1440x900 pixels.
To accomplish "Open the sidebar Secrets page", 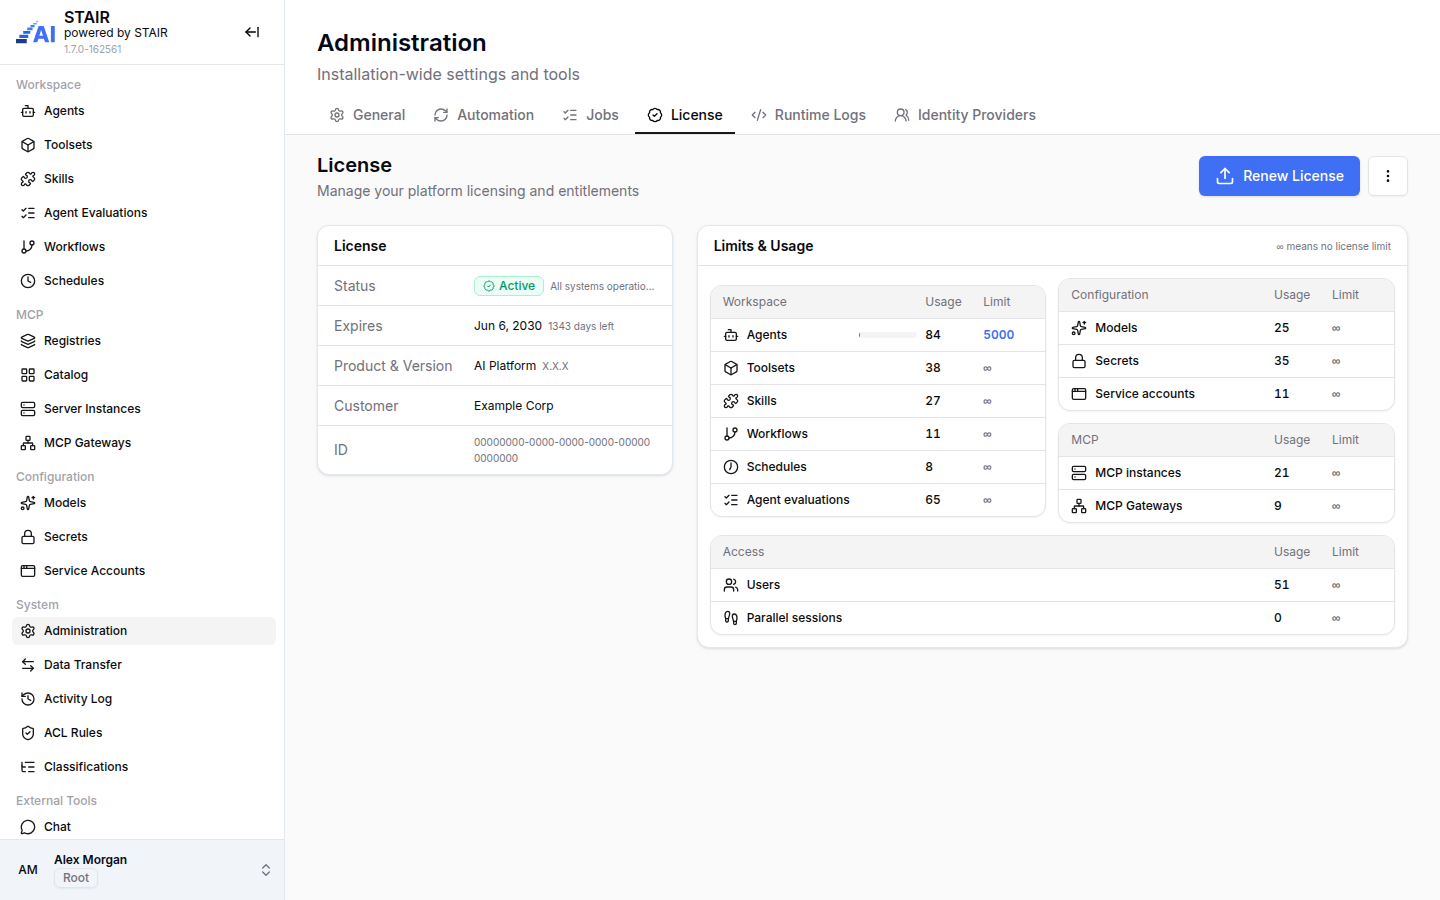I will tap(144, 537).
